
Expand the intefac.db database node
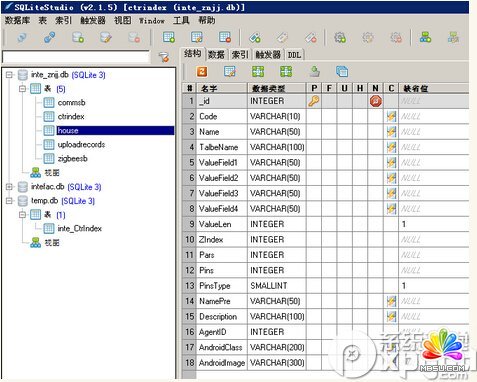9,187
